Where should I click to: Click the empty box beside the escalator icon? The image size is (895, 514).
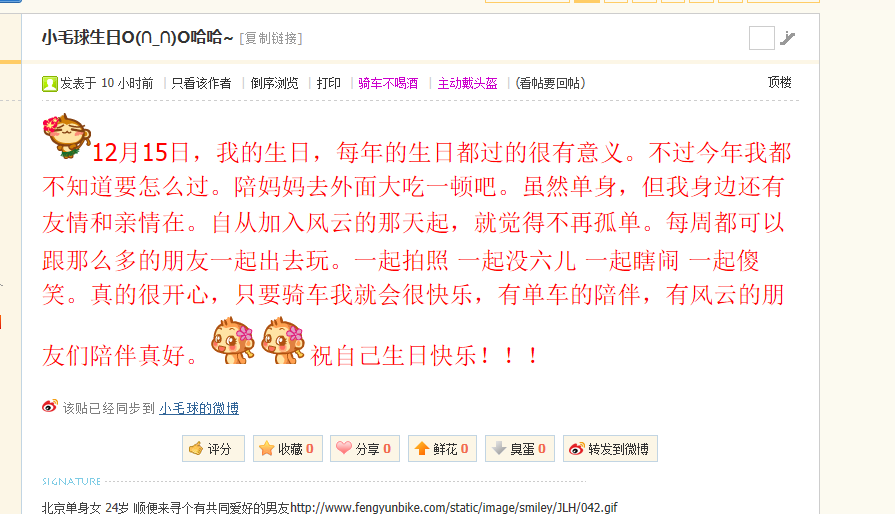[x=761, y=38]
